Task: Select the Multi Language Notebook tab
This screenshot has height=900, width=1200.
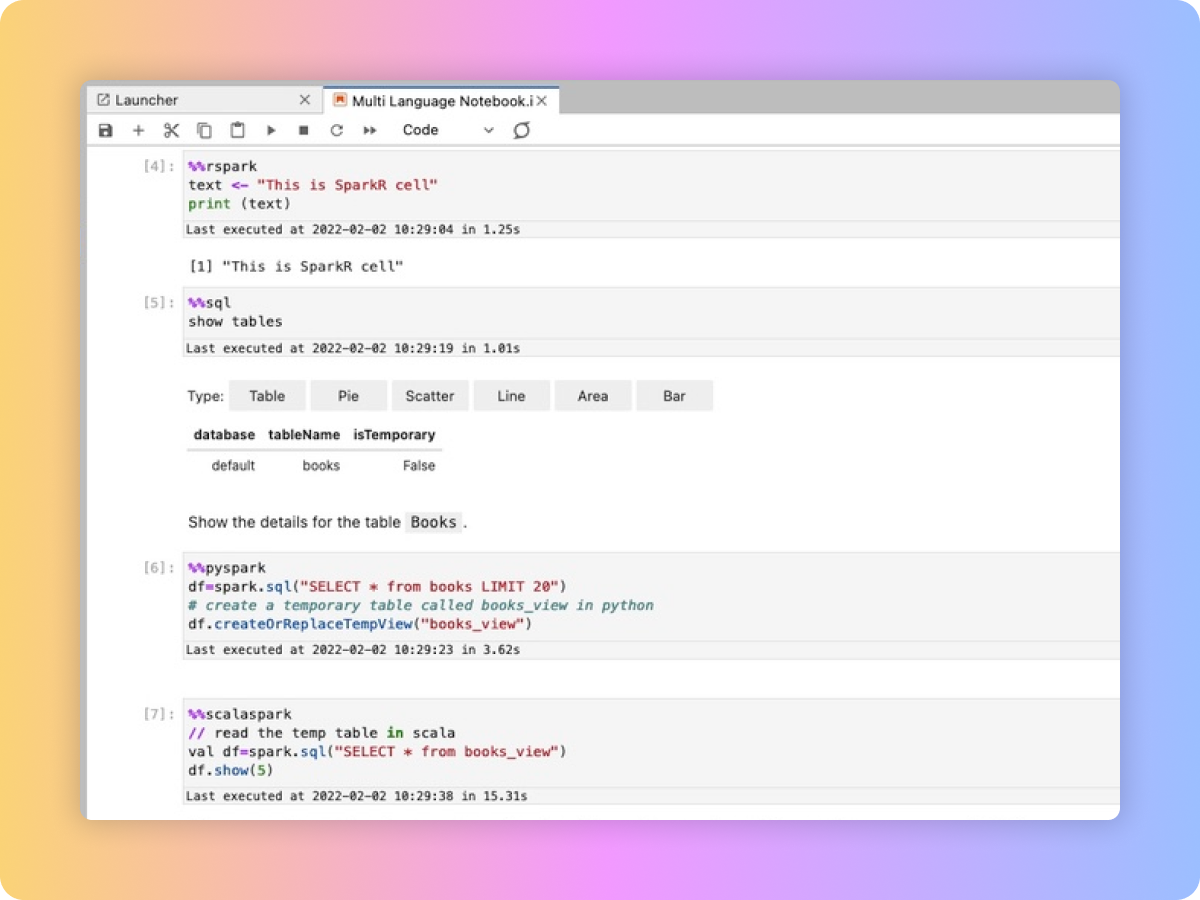Action: (435, 100)
